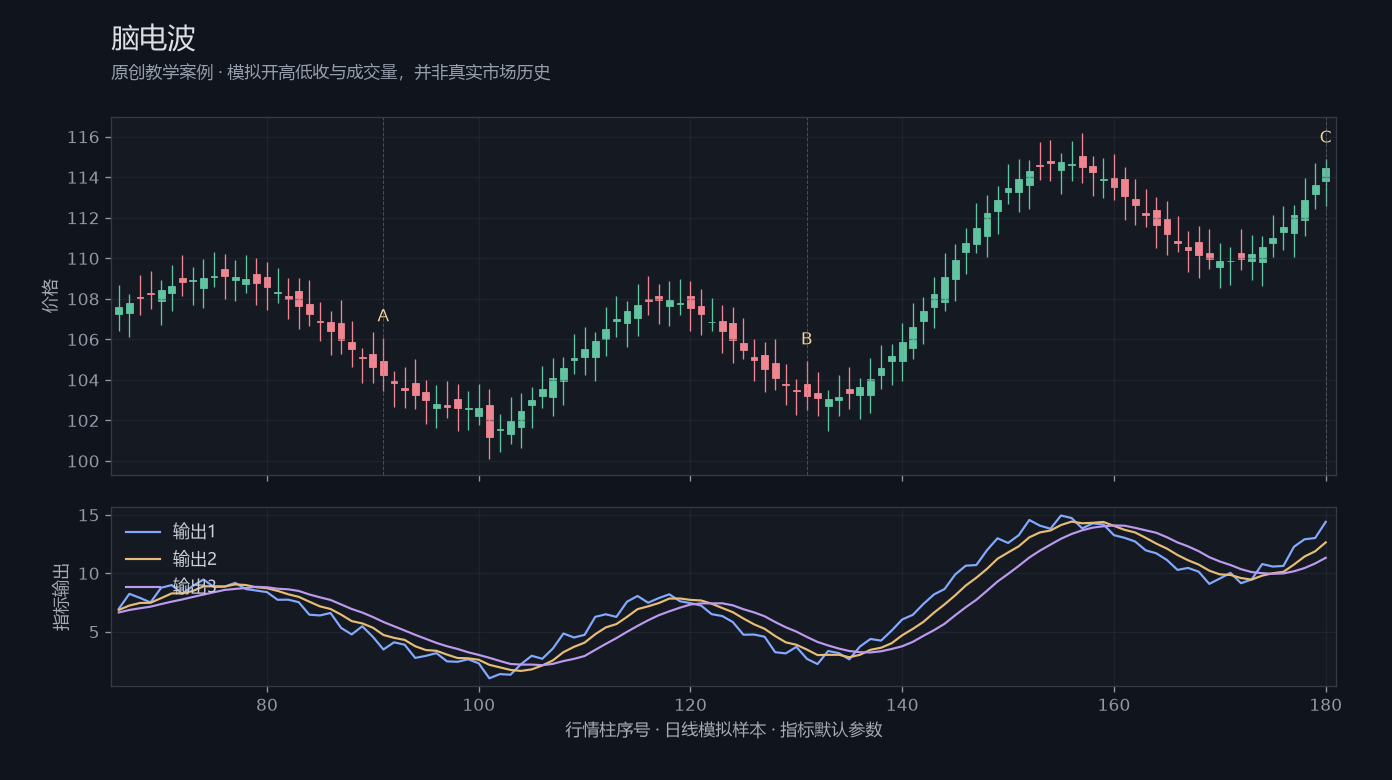Screen dimensions: 1392x780
Task: Click x-axis tick 180
Action: (x=1325, y=704)
